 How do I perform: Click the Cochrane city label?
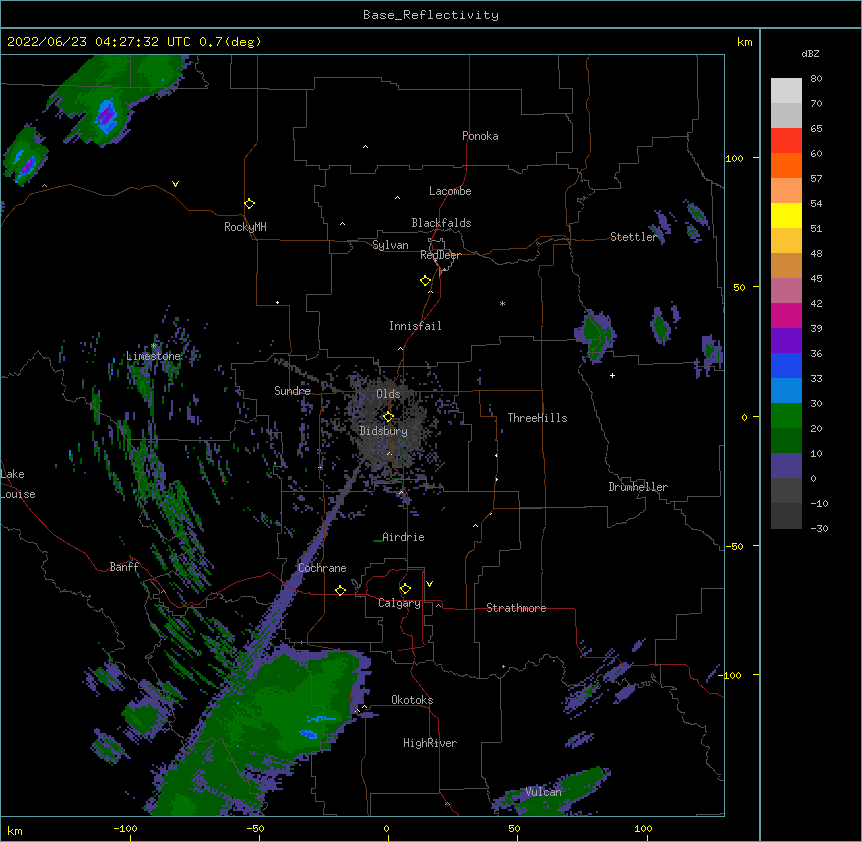pyautogui.click(x=322, y=568)
